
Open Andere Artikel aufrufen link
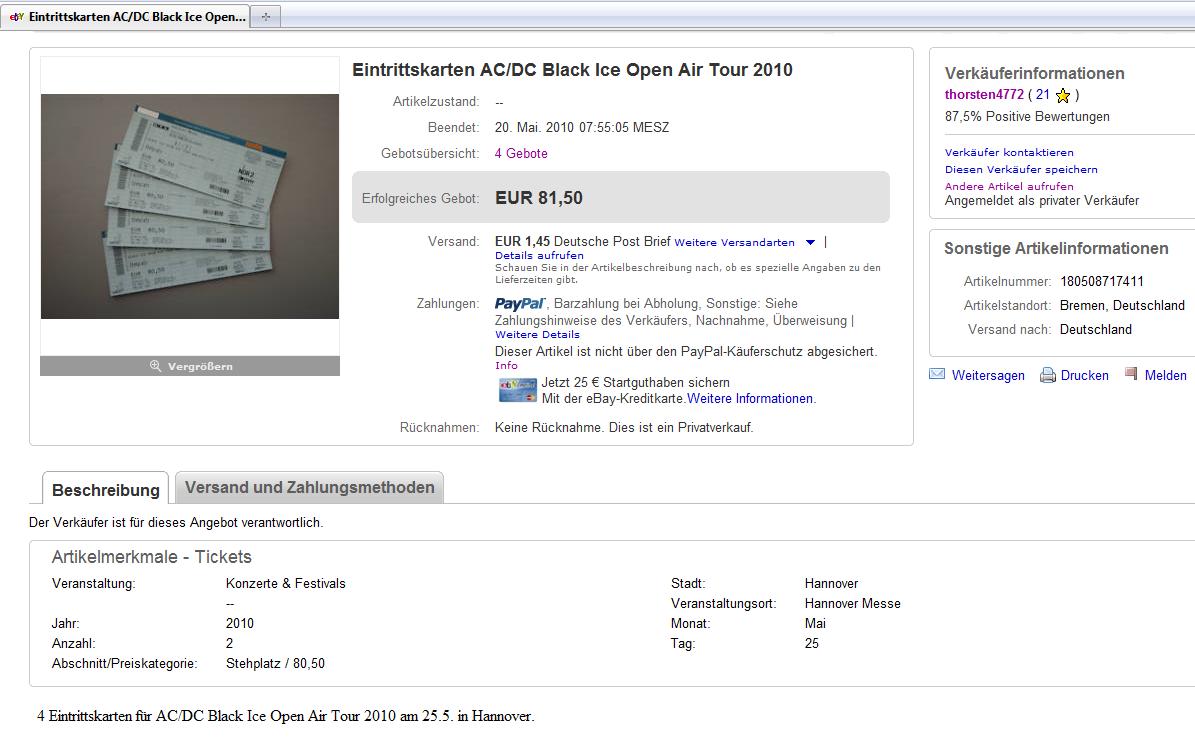pos(1009,186)
